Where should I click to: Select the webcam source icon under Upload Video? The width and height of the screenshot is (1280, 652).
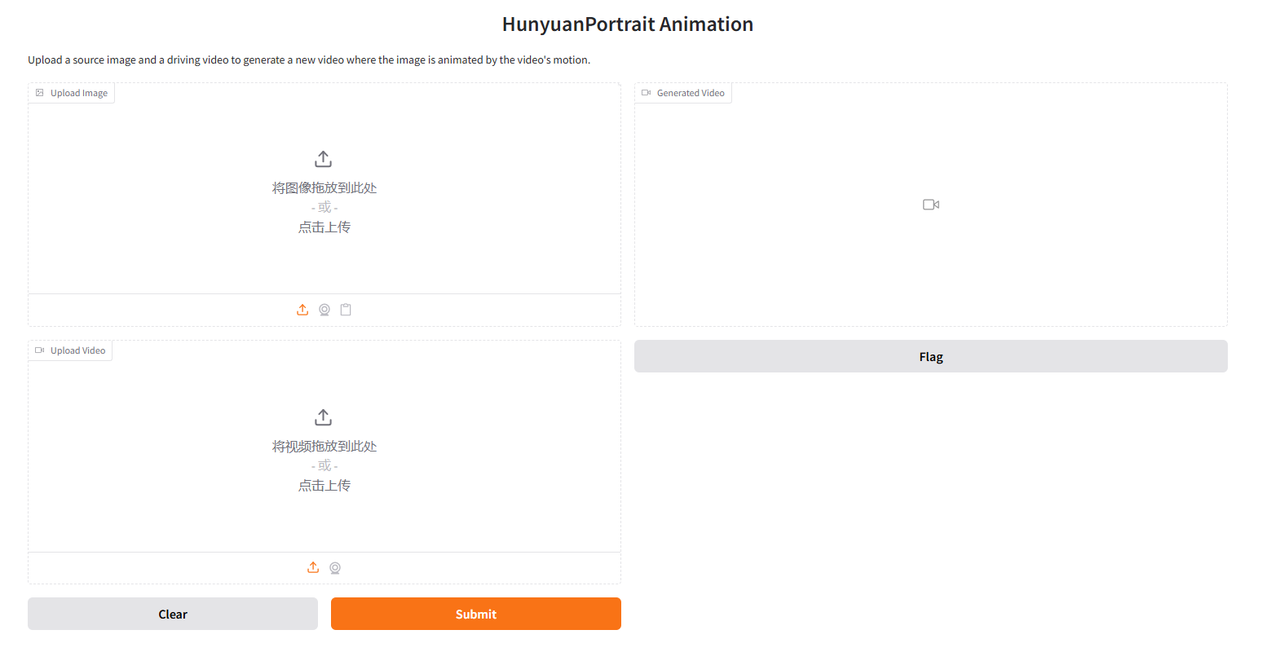pyautogui.click(x=335, y=568)
